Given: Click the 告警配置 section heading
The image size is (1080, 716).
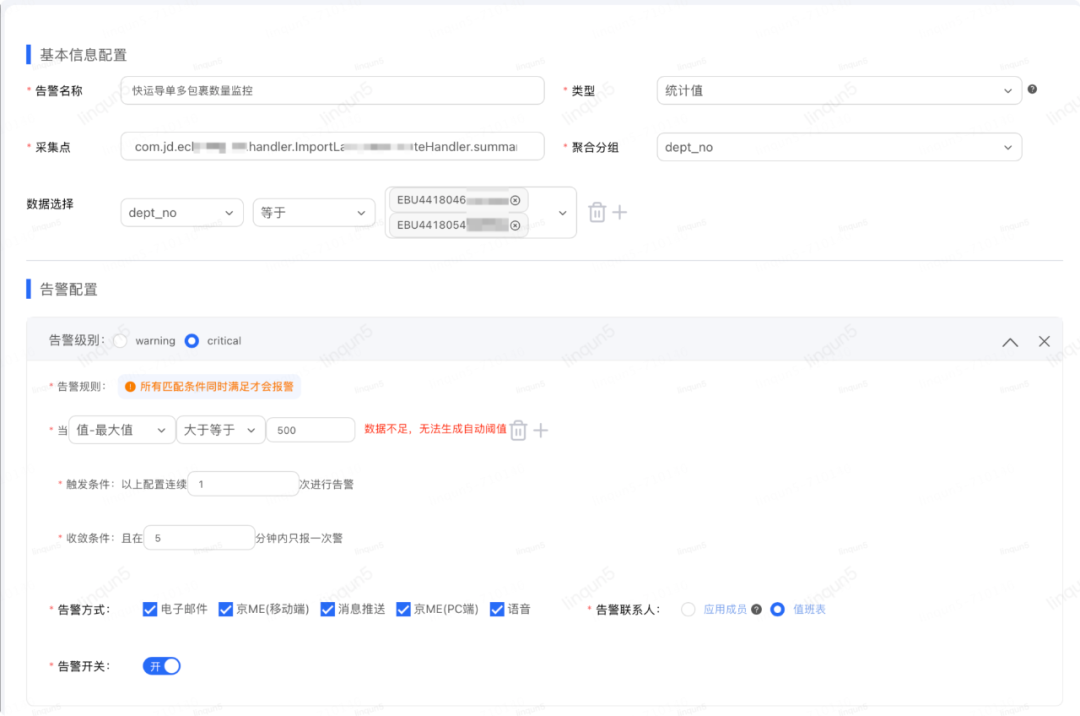Looking at the screenshot, I should click(x=69, y=289).
